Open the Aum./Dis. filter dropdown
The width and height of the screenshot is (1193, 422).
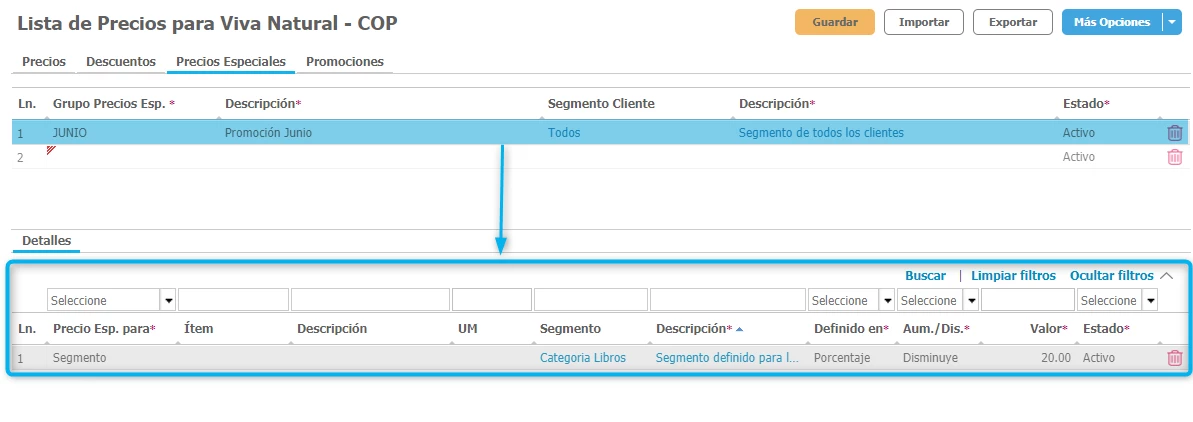970,300
